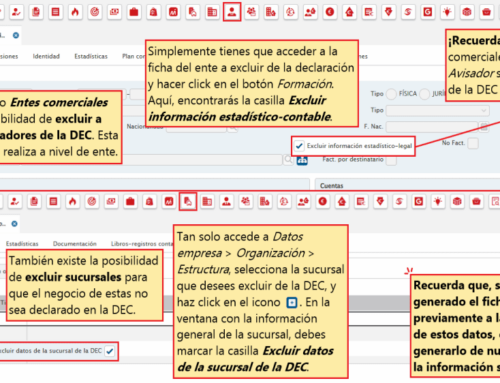
Task: Open the Tipo dropdown list
Action: click(437, 110)
